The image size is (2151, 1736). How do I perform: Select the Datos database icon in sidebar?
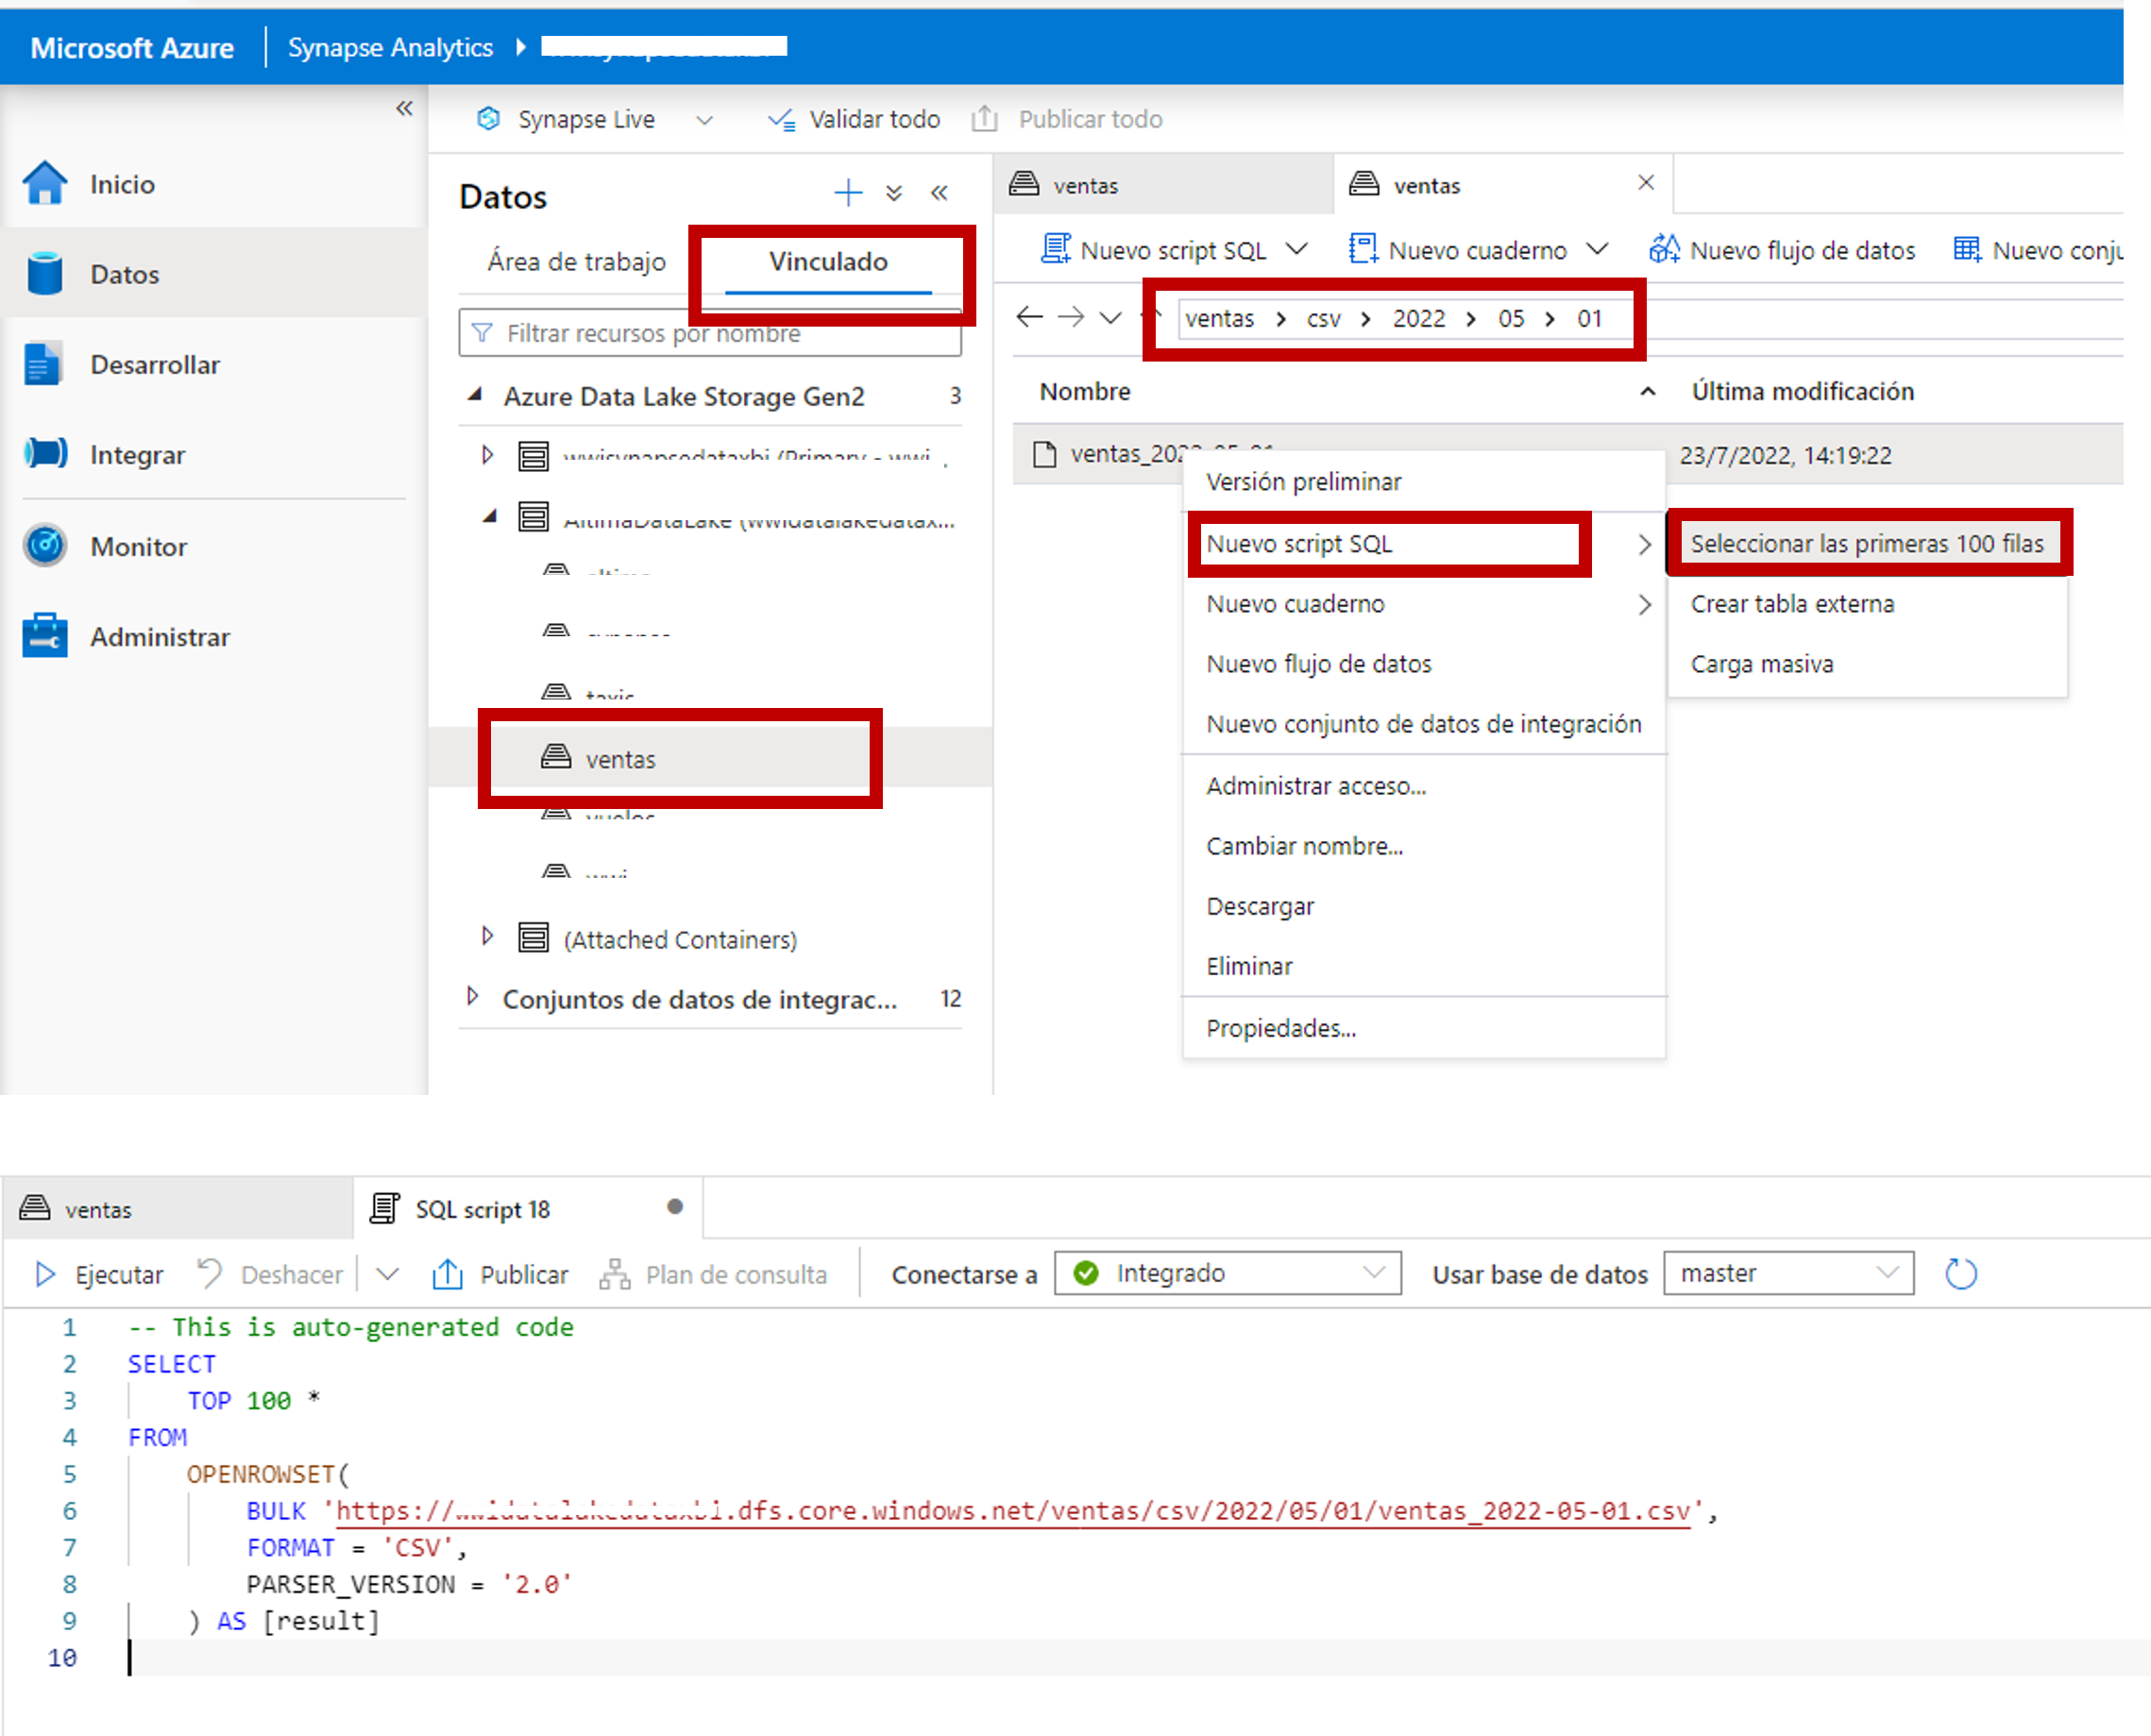click(x=45, y=273)
